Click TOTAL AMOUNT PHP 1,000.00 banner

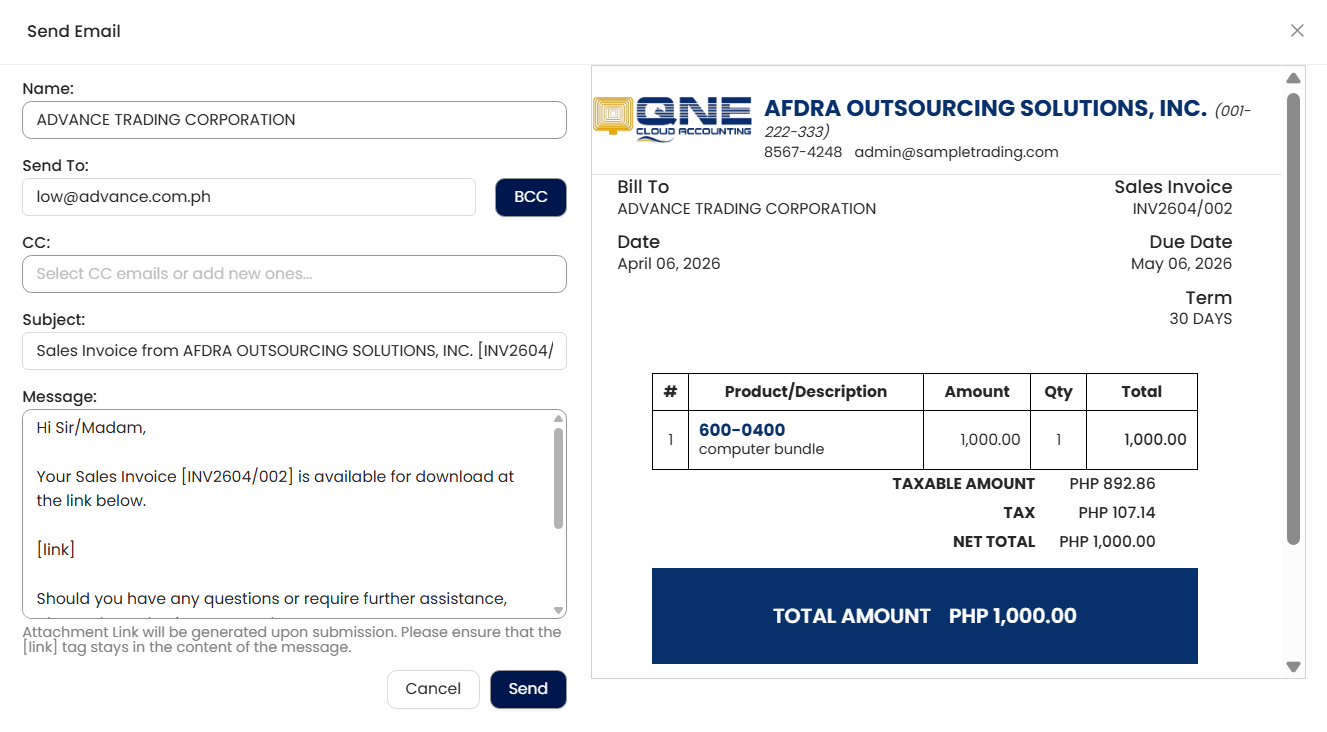pos(925,616)
